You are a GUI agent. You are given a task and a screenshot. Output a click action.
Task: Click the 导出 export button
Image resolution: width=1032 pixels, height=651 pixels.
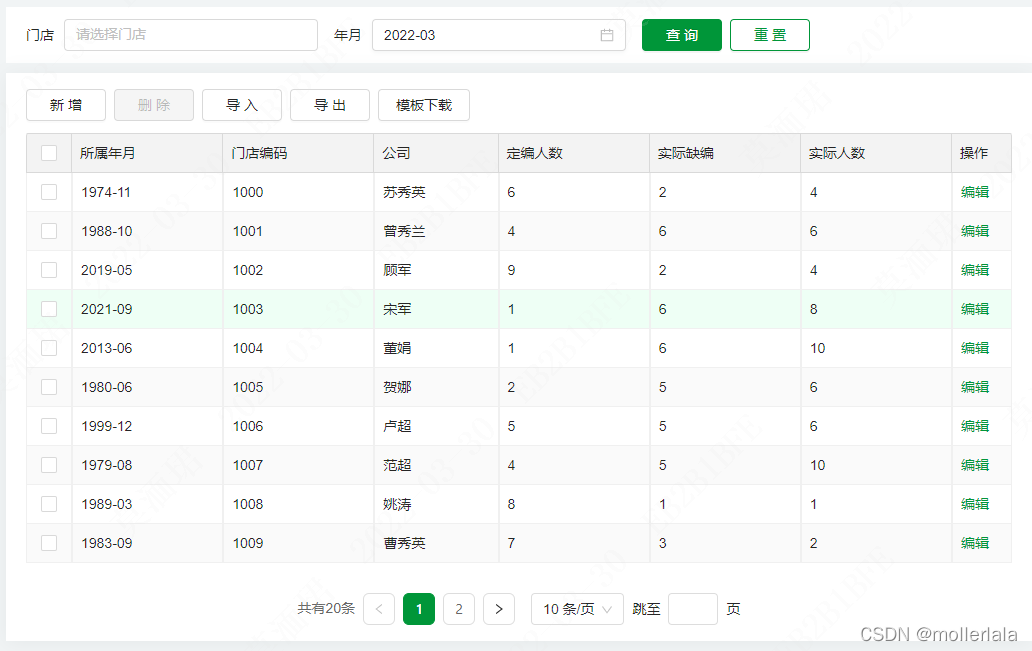(x=330, y=105)
